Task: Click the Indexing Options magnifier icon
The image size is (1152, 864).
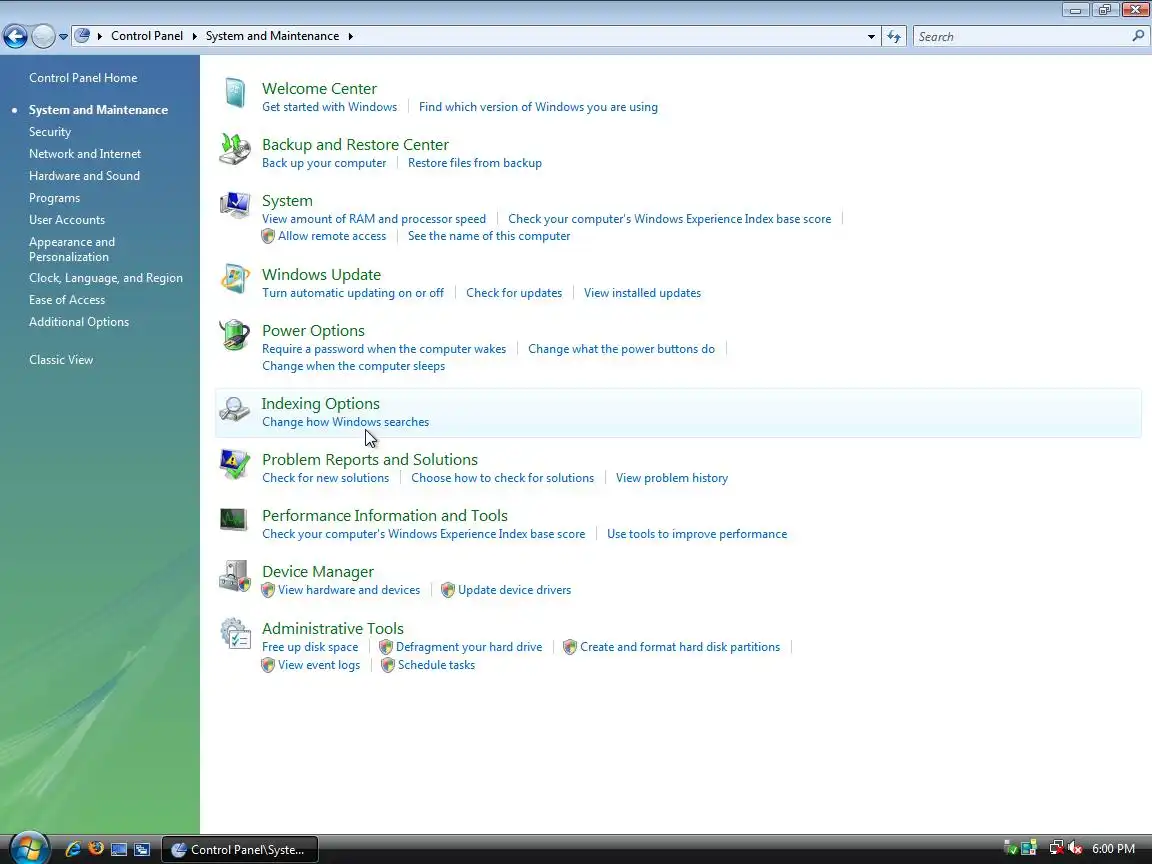Action: [x=234, y=408]
